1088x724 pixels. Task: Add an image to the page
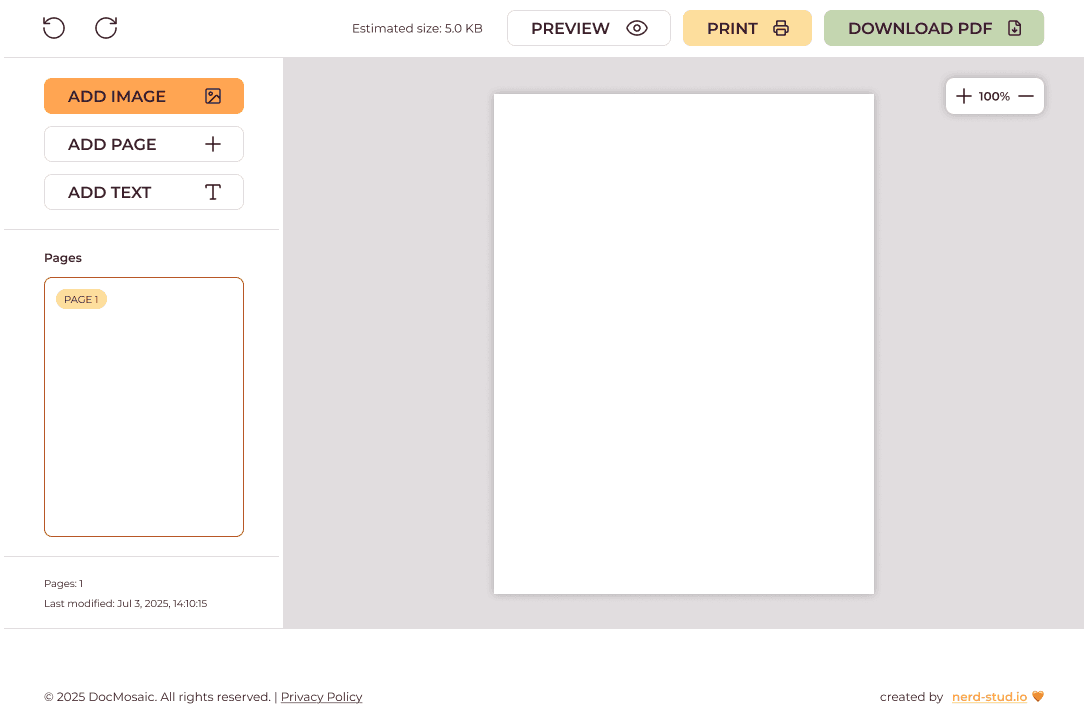144,96
